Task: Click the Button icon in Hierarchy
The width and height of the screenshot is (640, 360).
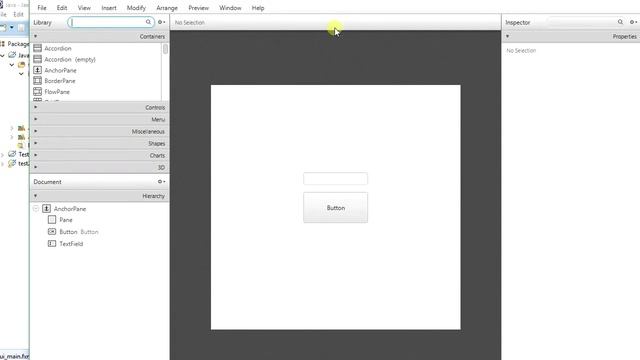Action: 52,231
